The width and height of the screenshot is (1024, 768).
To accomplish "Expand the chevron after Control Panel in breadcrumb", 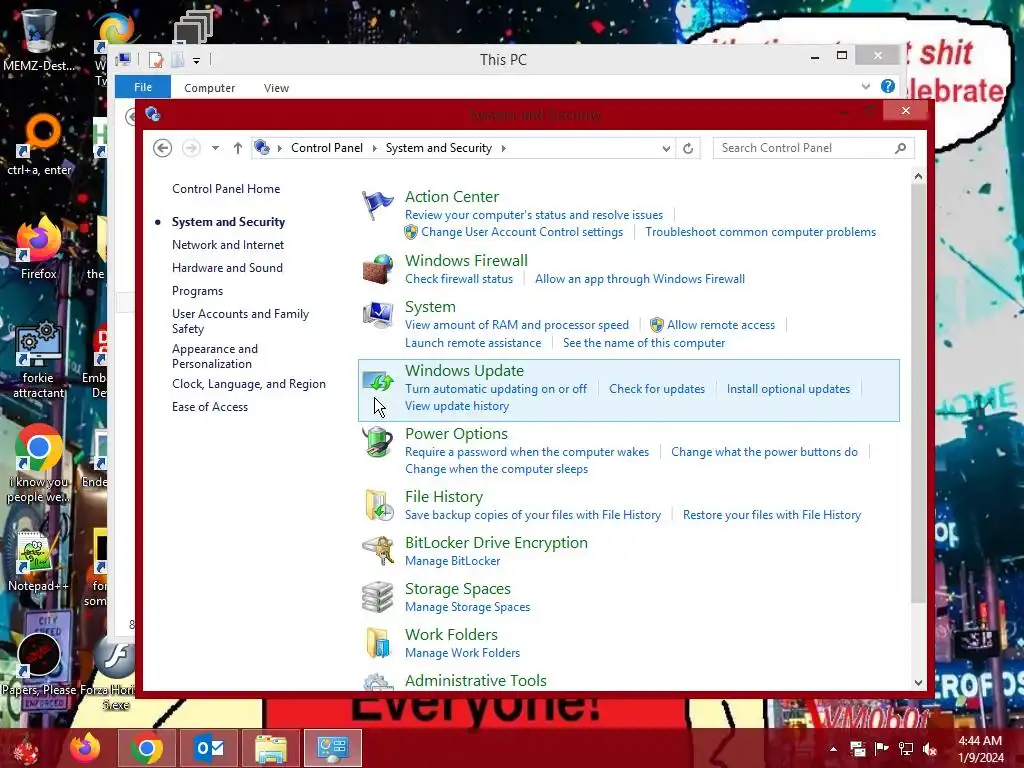I will click(374, 148).
